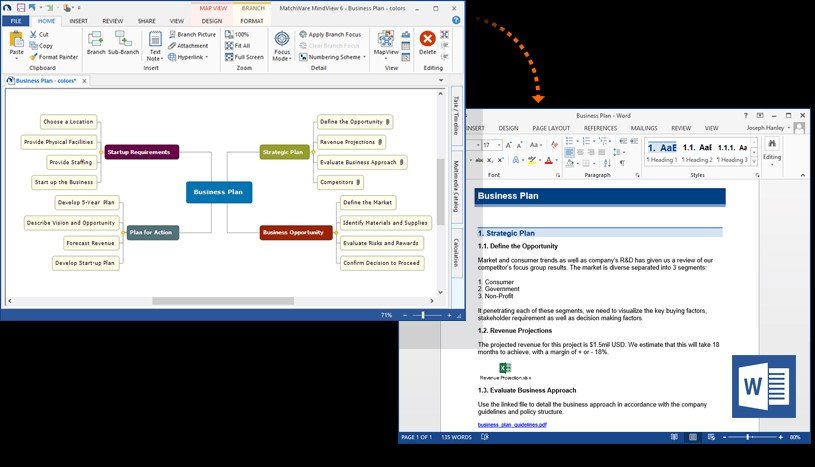815x467 pixels.
Task: Click Increase Font Size in Word
Action: tap(509, 145)
